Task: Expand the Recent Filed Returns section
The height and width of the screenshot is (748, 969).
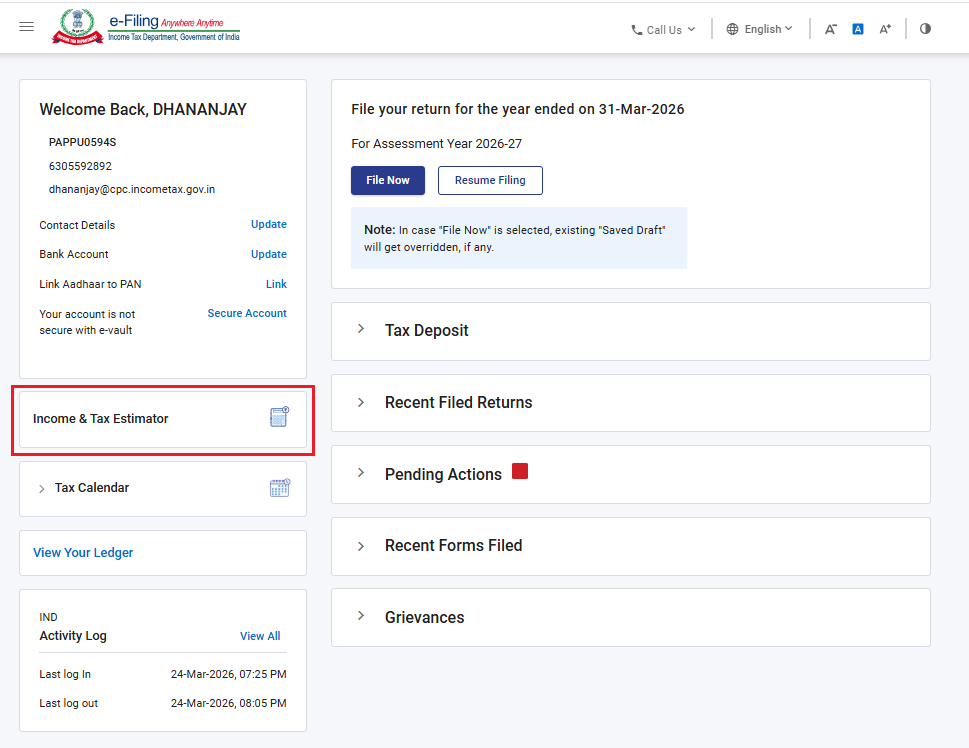Action: click(361, 402)
